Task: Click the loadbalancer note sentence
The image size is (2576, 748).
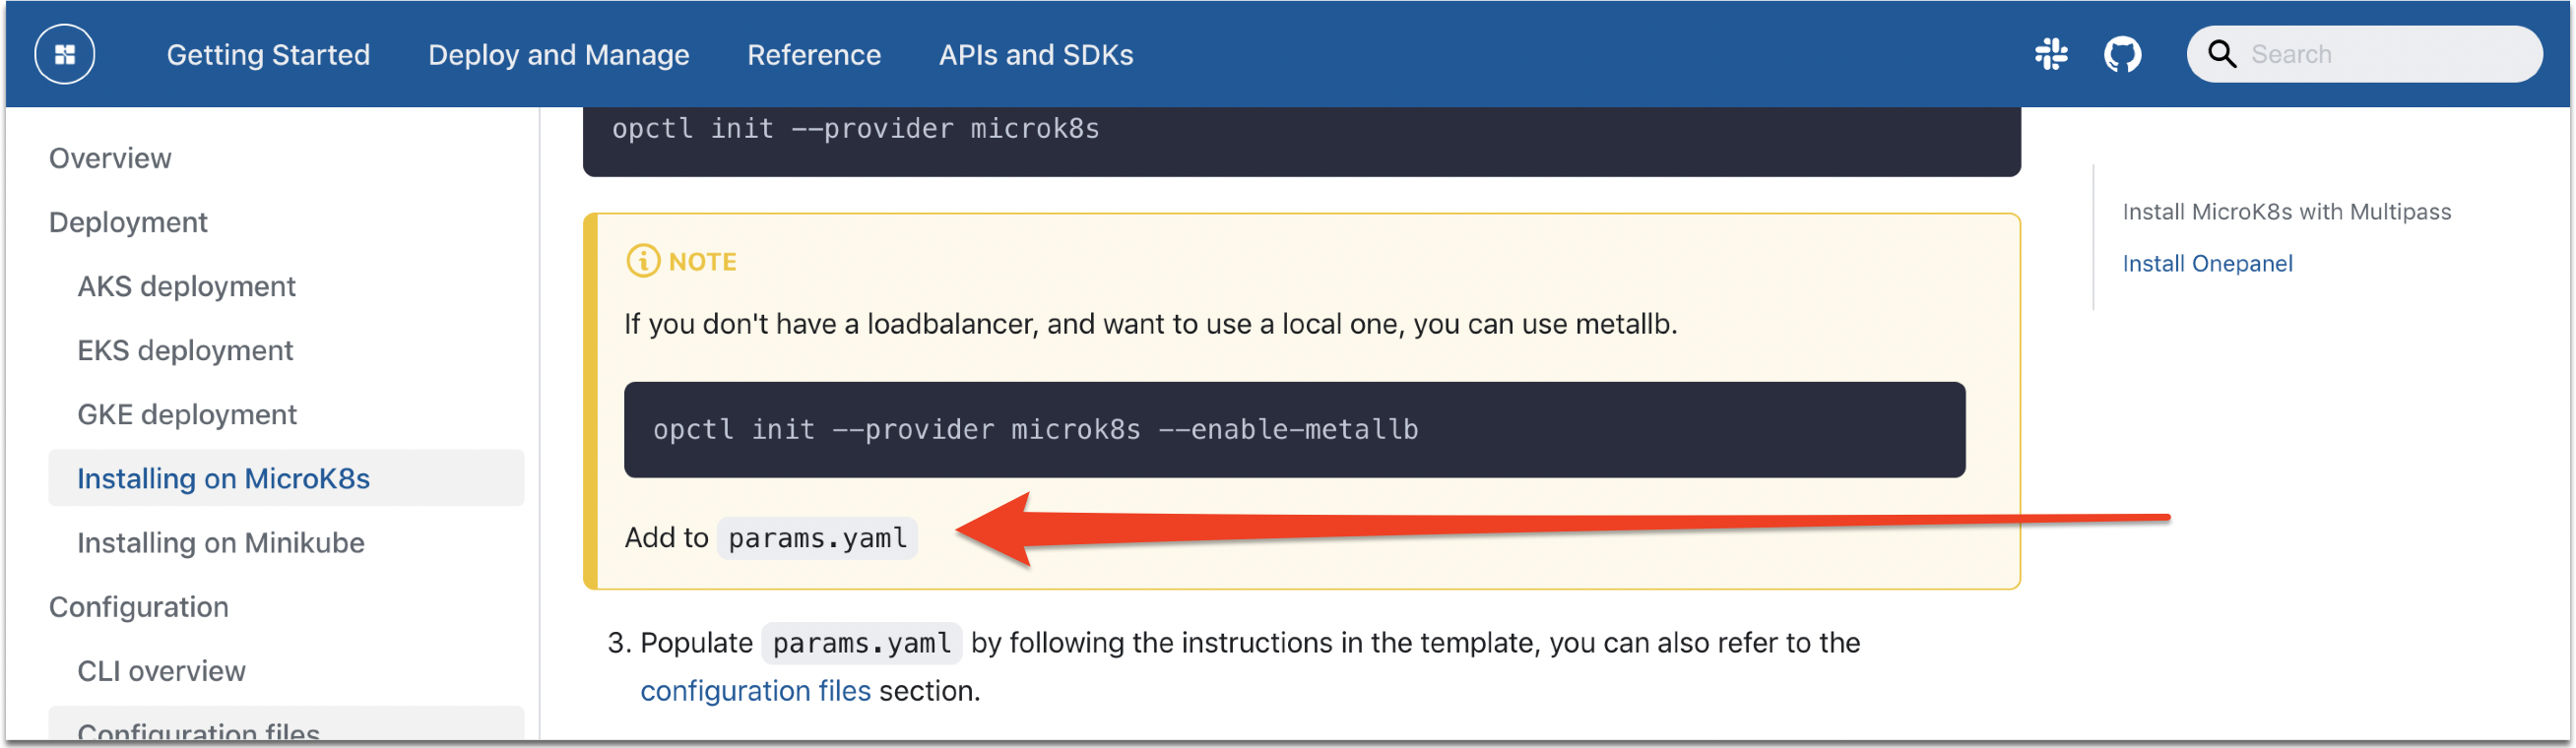Action: click(1150, 324)
